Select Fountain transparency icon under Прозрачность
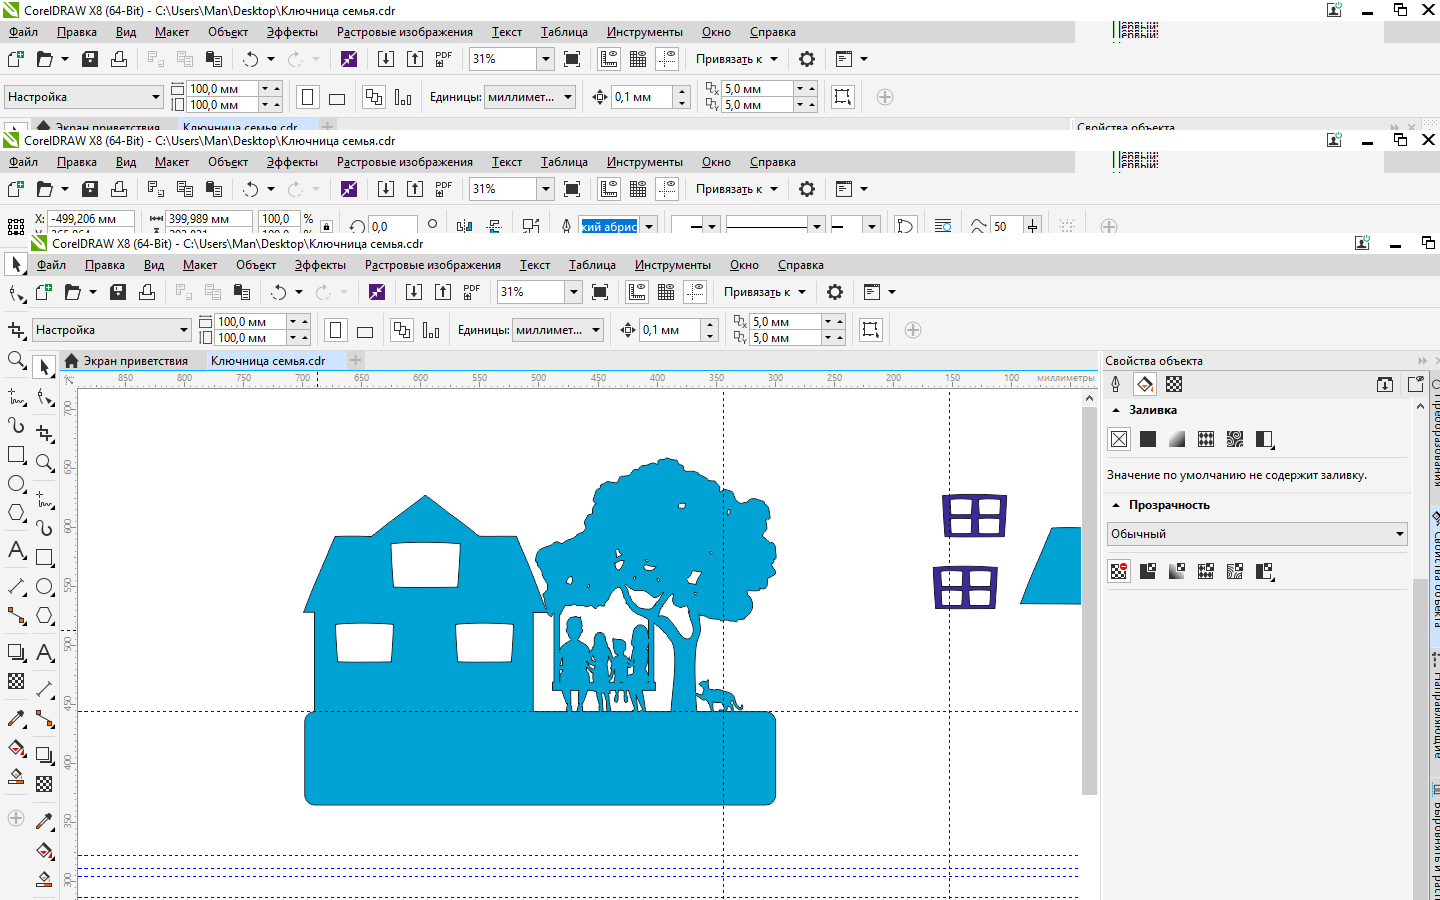 pyautogui.click(x=1177, y=571)
